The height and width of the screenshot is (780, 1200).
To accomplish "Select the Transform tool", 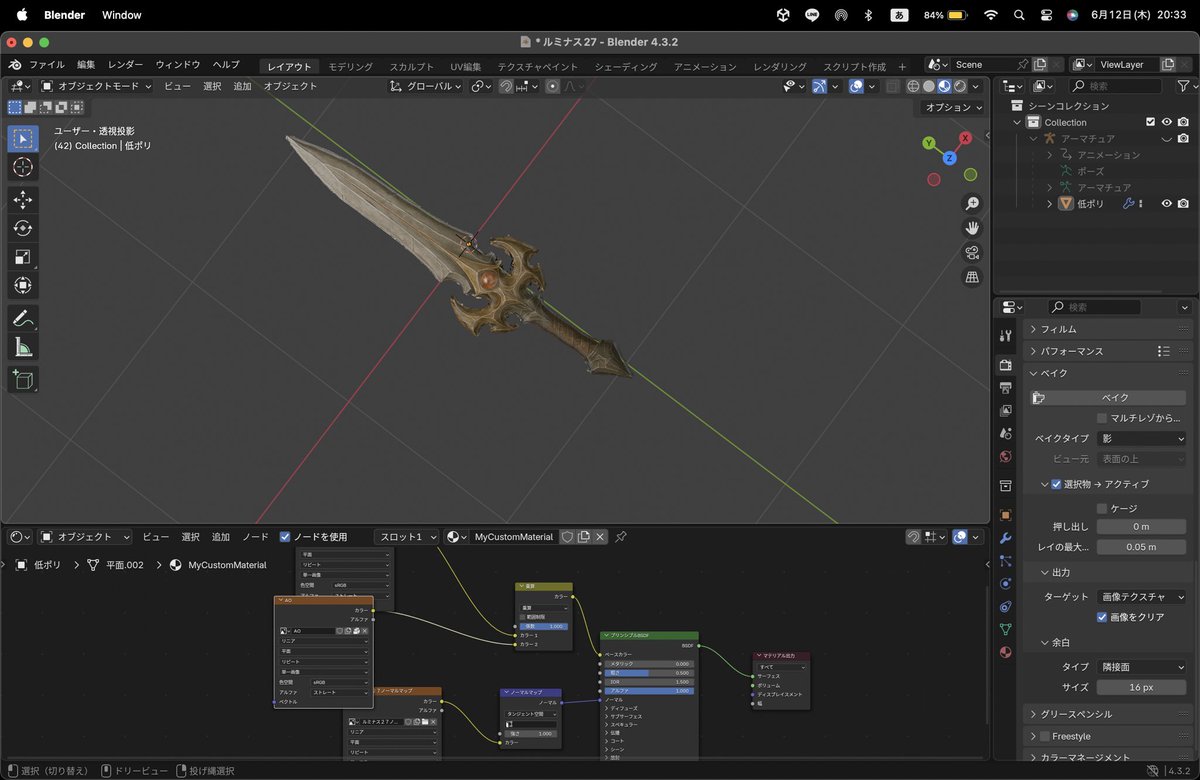I will (23, 286).
